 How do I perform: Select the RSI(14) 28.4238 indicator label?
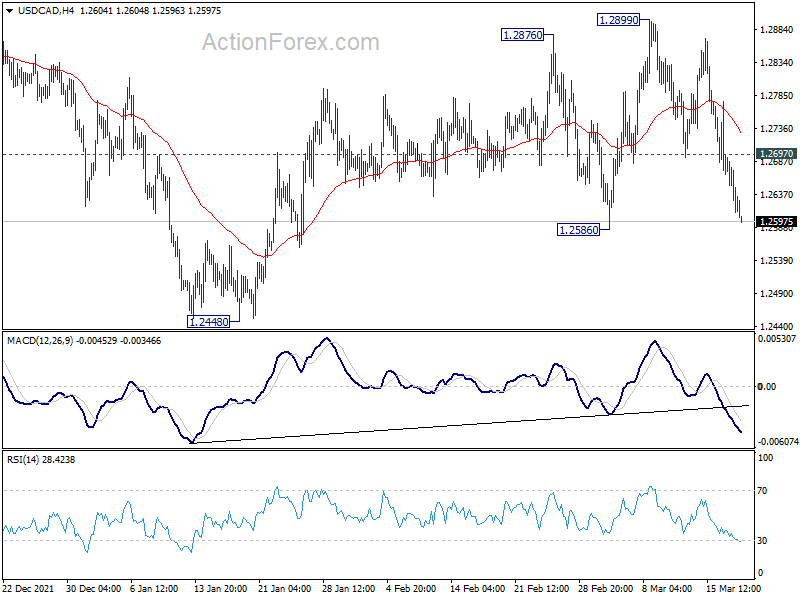[x=41, y=460]
